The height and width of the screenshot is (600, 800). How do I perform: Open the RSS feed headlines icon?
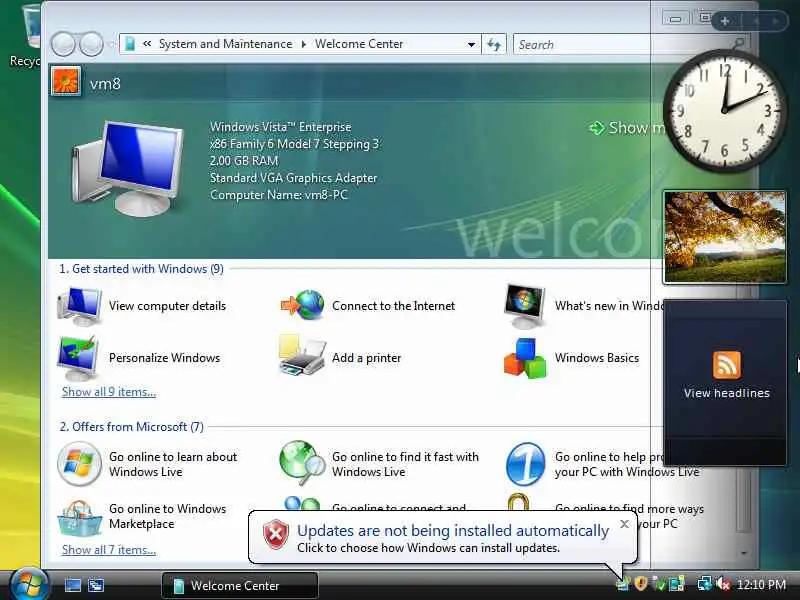(x=727, y=365)
